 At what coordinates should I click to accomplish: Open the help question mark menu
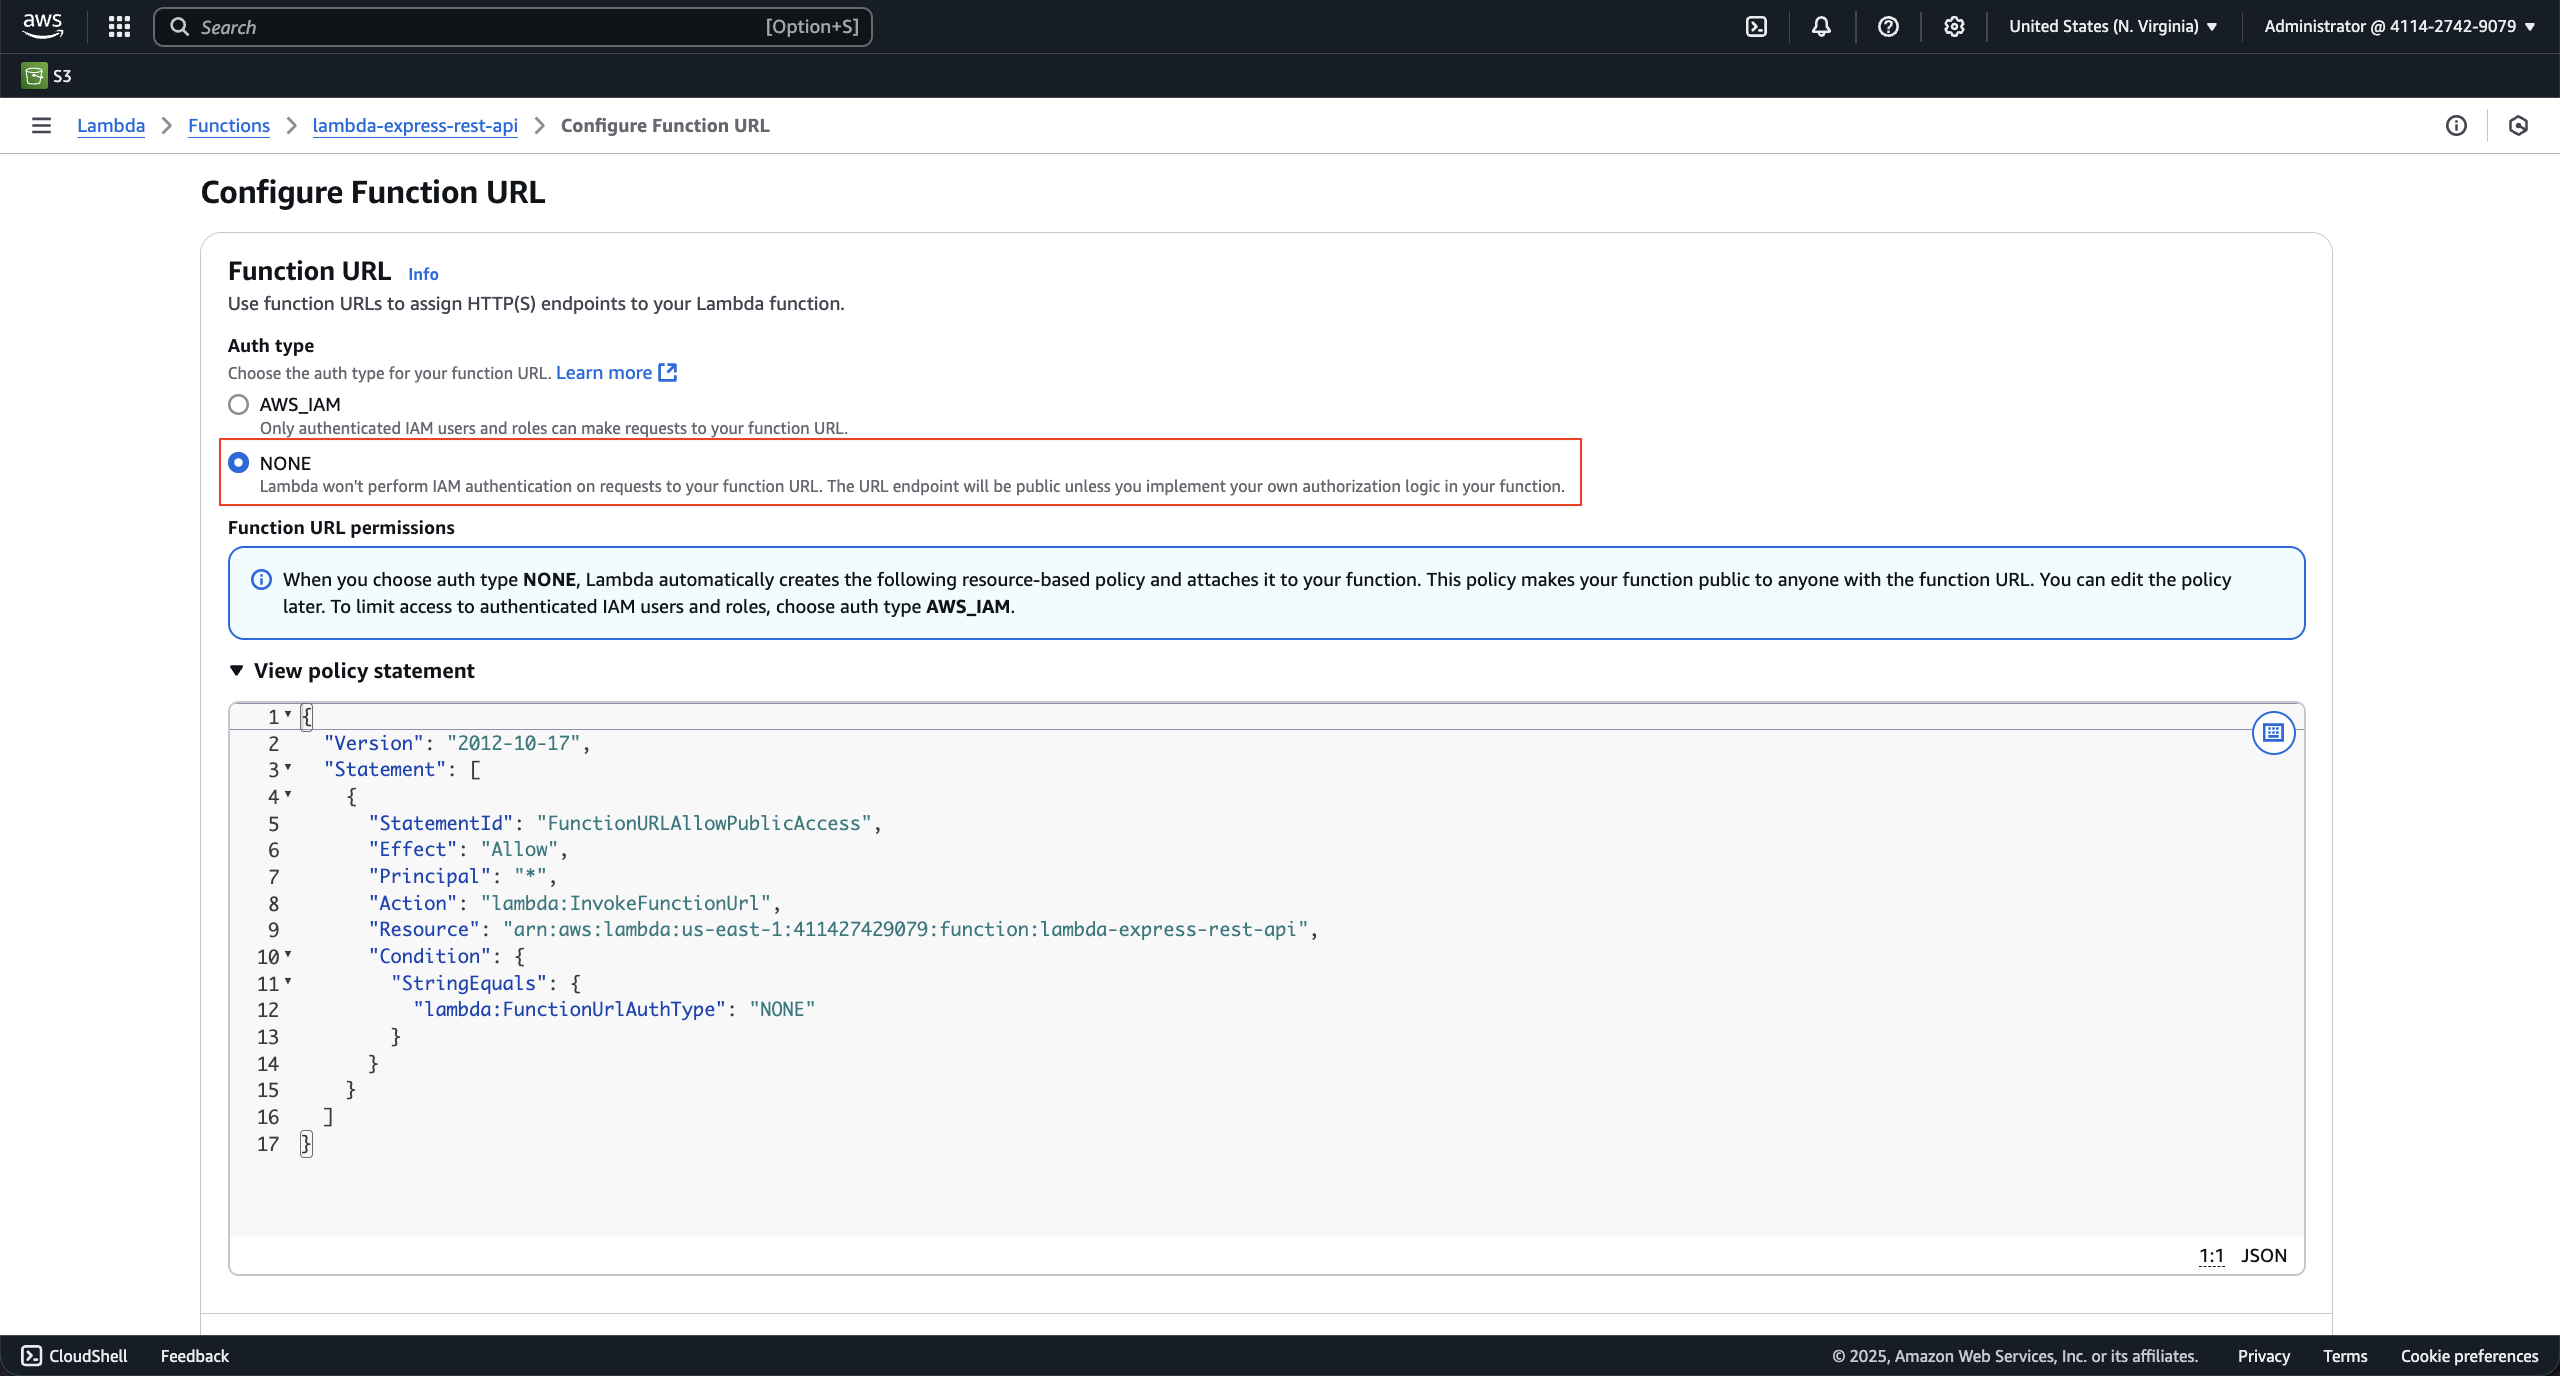(x=1888, y=27)
